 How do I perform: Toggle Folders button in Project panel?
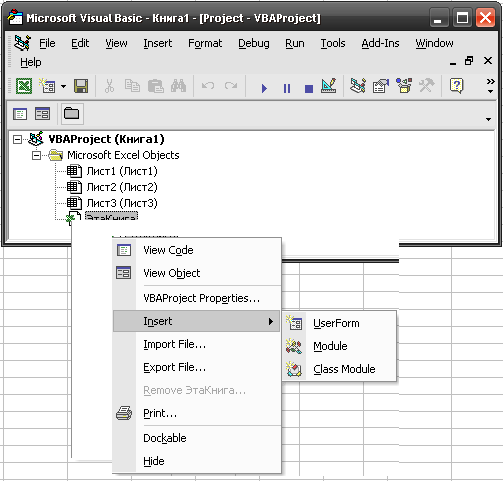[x=71, y=114]
